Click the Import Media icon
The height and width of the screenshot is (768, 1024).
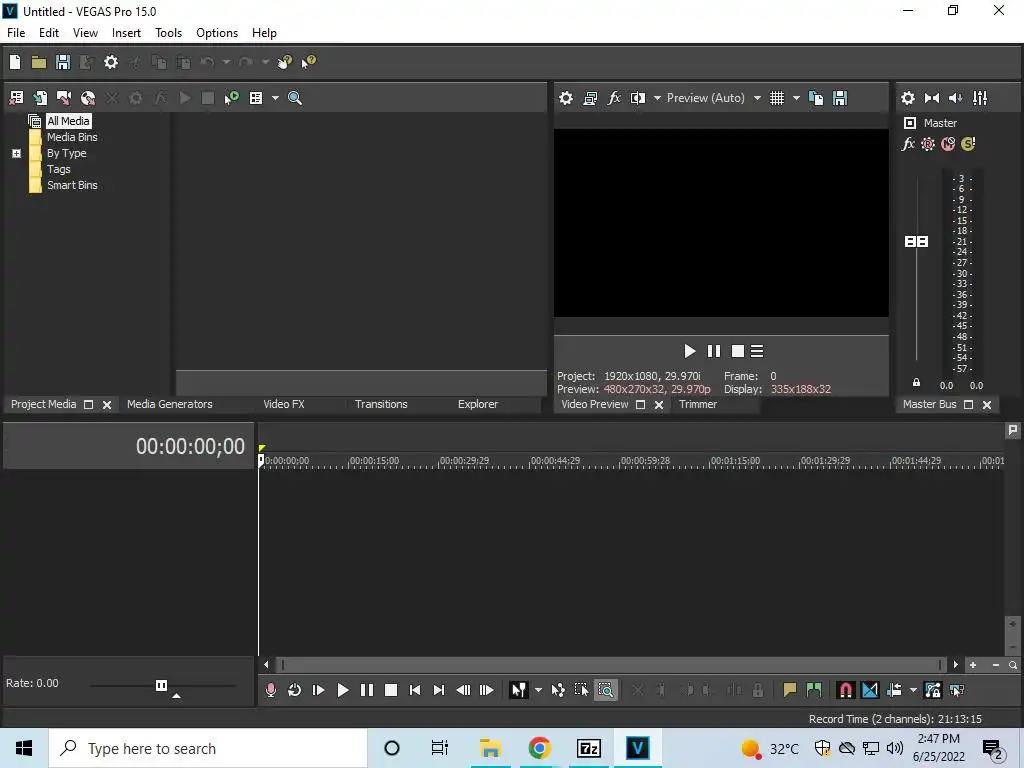(x=40, y=98)
